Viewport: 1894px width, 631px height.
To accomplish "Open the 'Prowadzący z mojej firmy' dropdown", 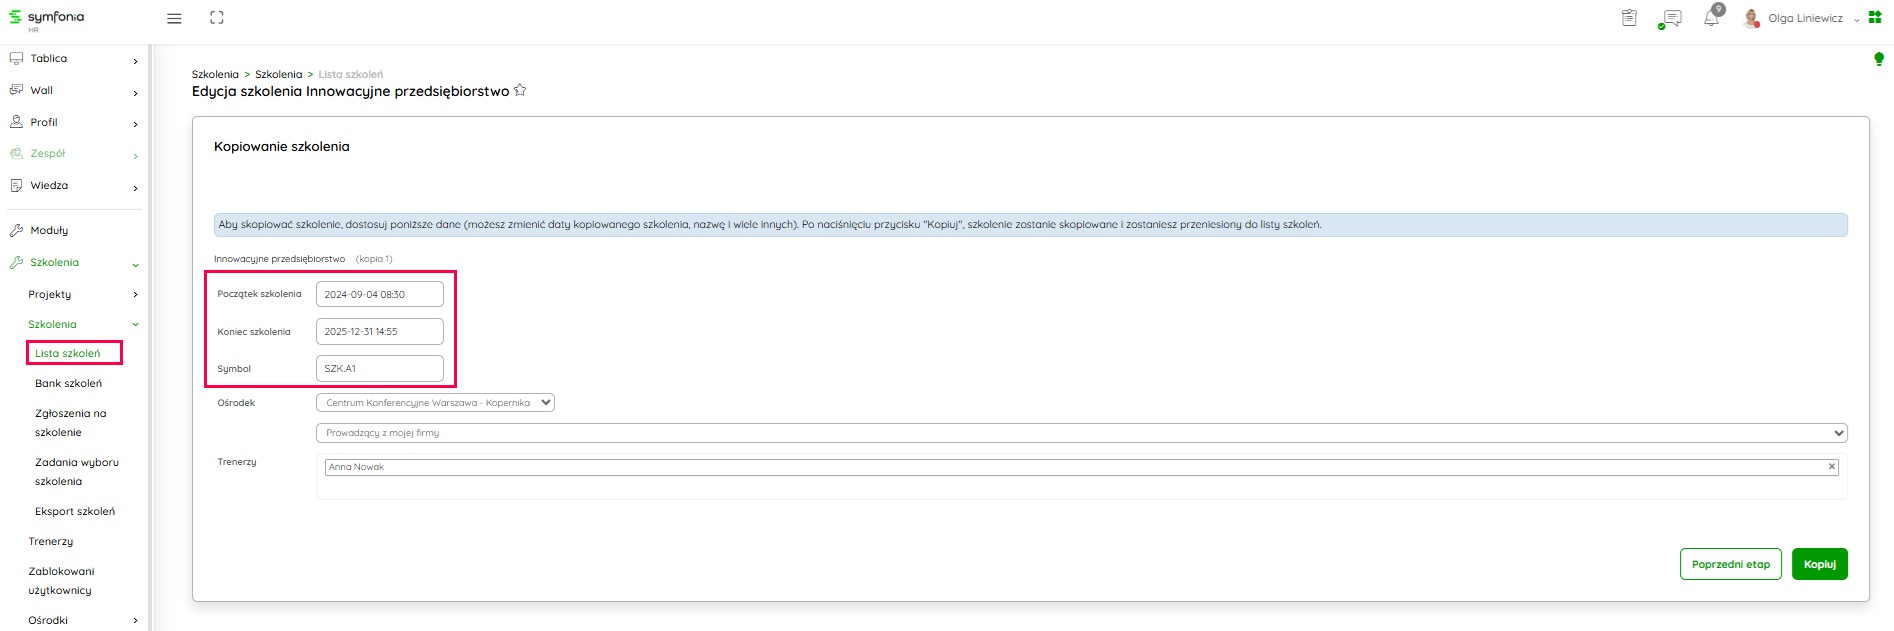I will tap(1081, 433).
